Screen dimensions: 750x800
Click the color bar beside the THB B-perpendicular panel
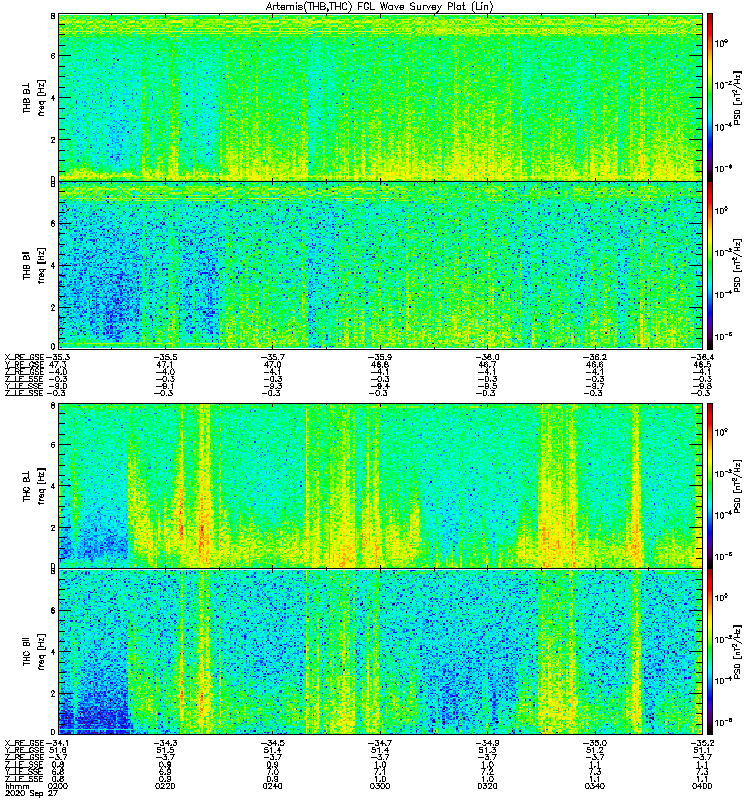pos(710,97)
